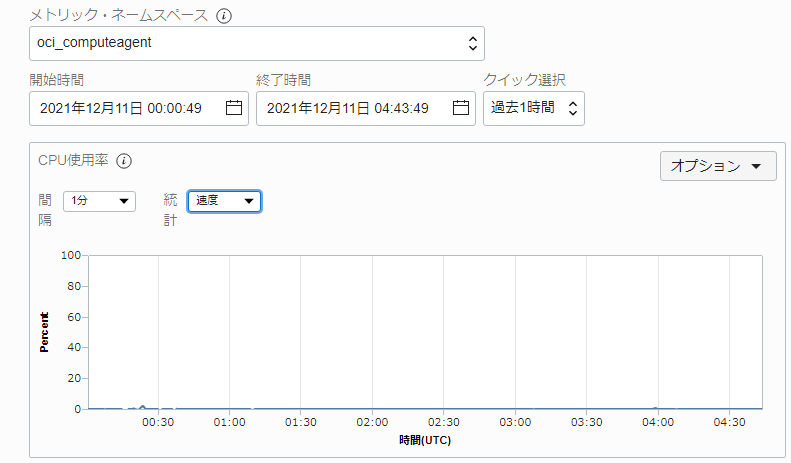791x463 pixels.
Task: Open the オプション menu button
Action: 718,166
